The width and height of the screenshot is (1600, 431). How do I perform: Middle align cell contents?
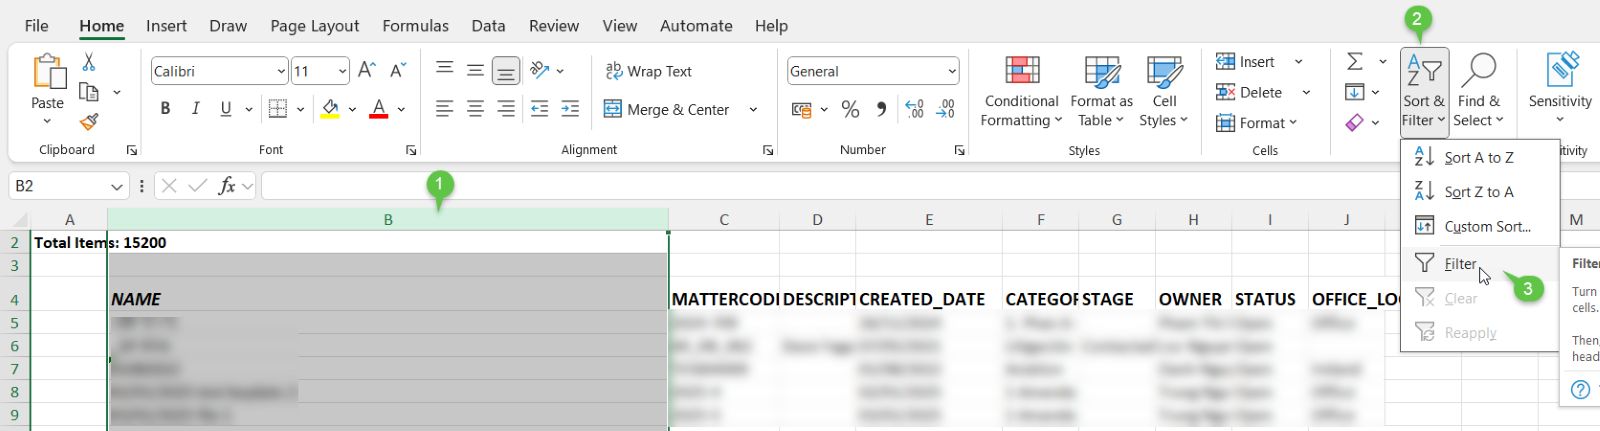click(x=476, y=70)
